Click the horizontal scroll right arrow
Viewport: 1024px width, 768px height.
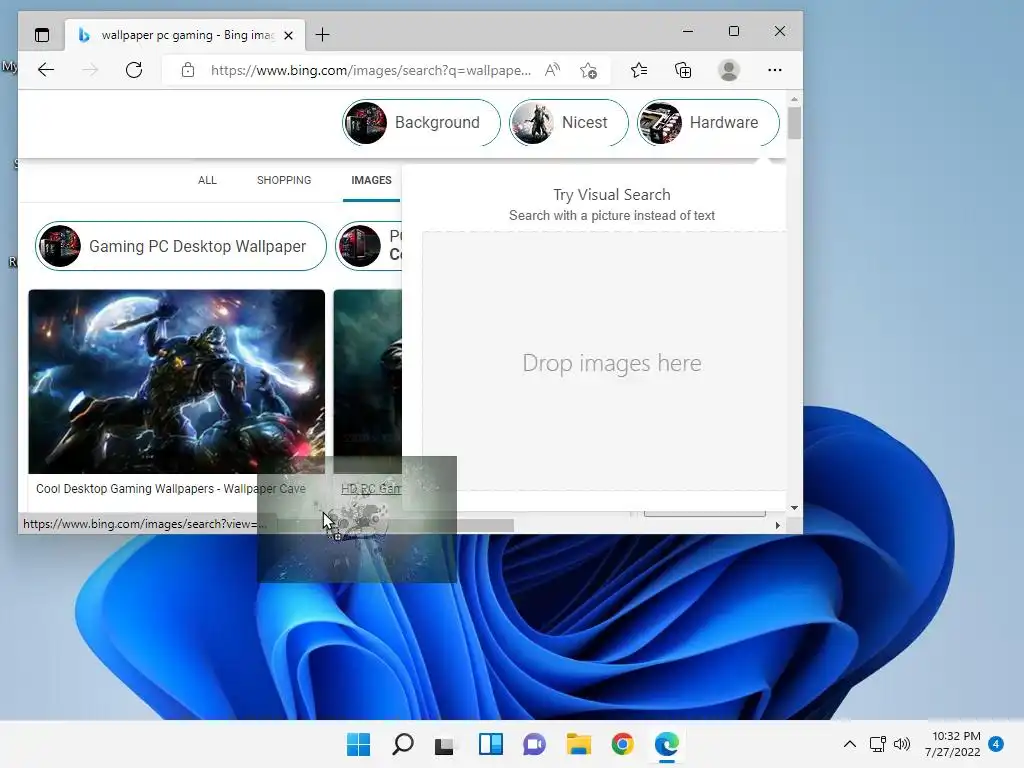777,525
